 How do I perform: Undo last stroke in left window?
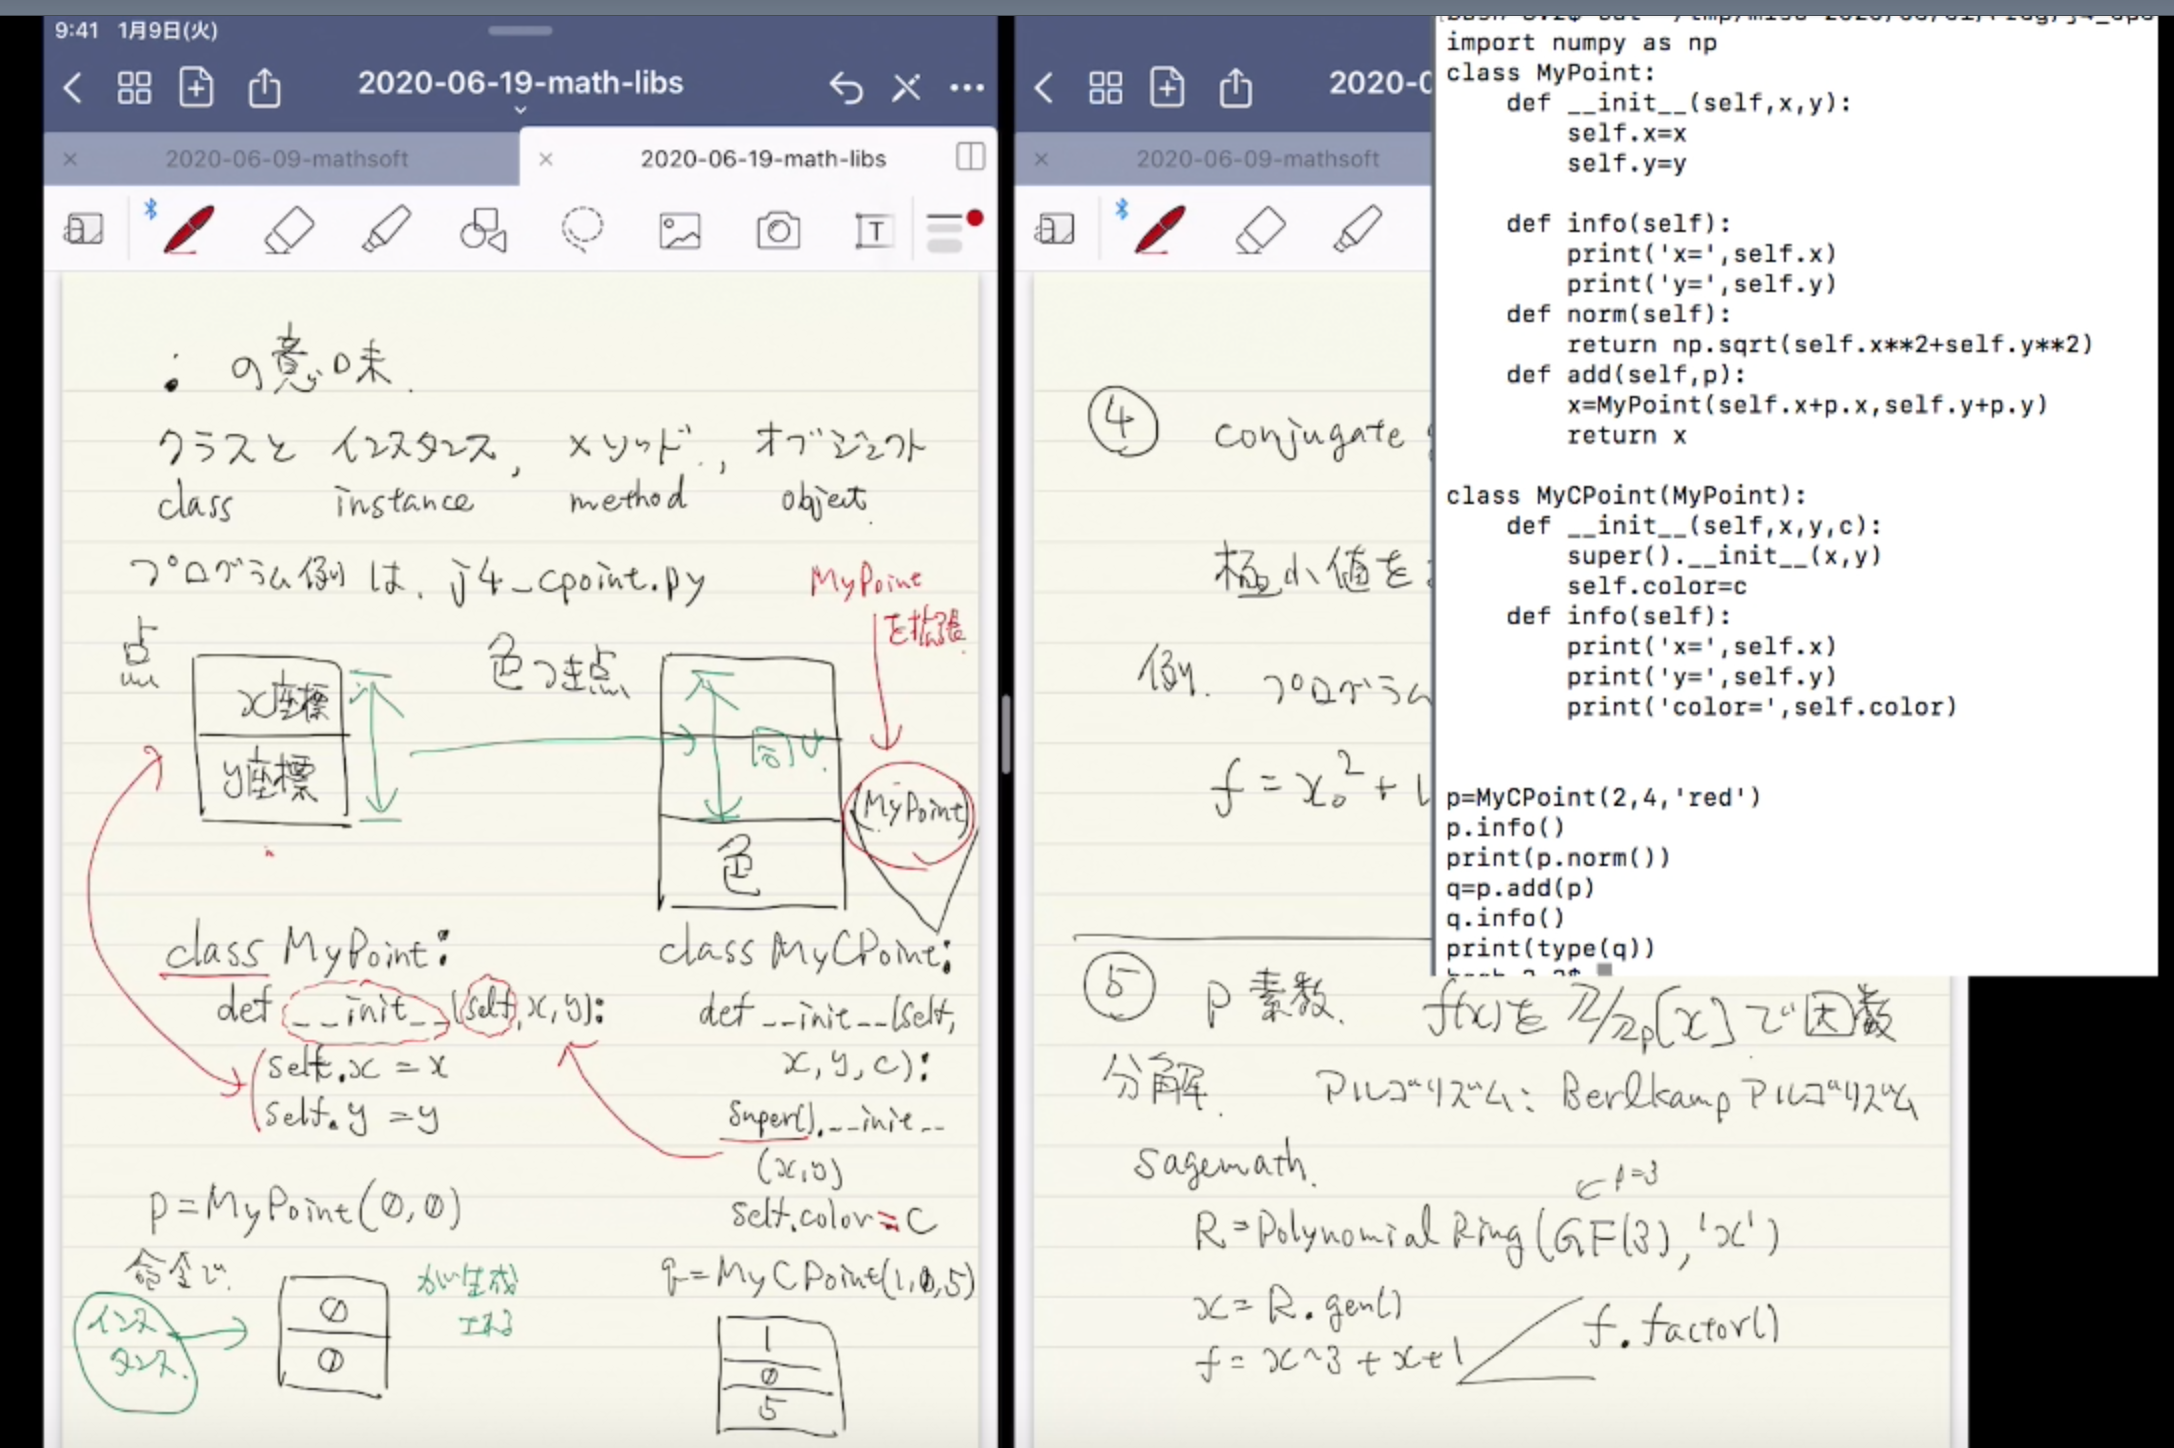tap(846, 88)
